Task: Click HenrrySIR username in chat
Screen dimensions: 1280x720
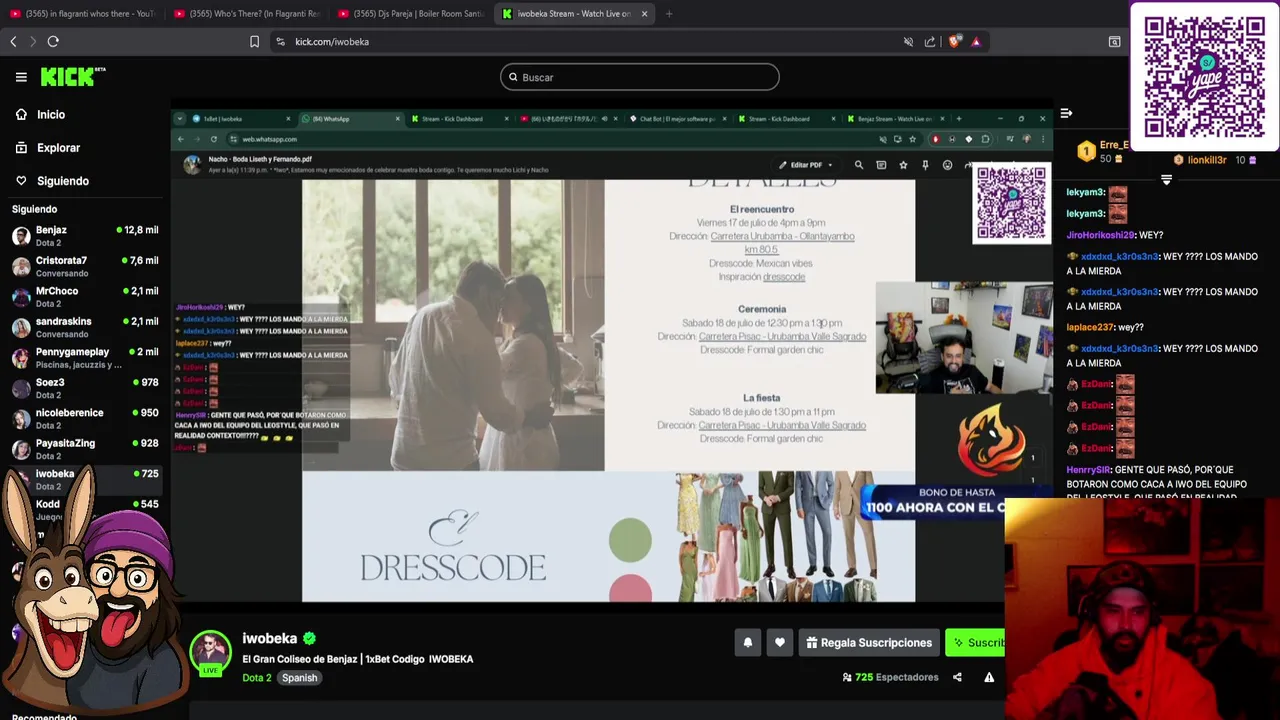Action: coord(1088,470)
